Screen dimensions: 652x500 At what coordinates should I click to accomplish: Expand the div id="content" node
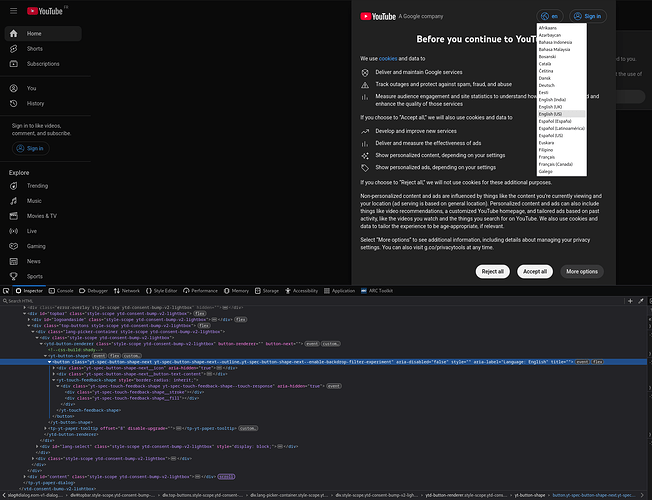click(25, 477)
